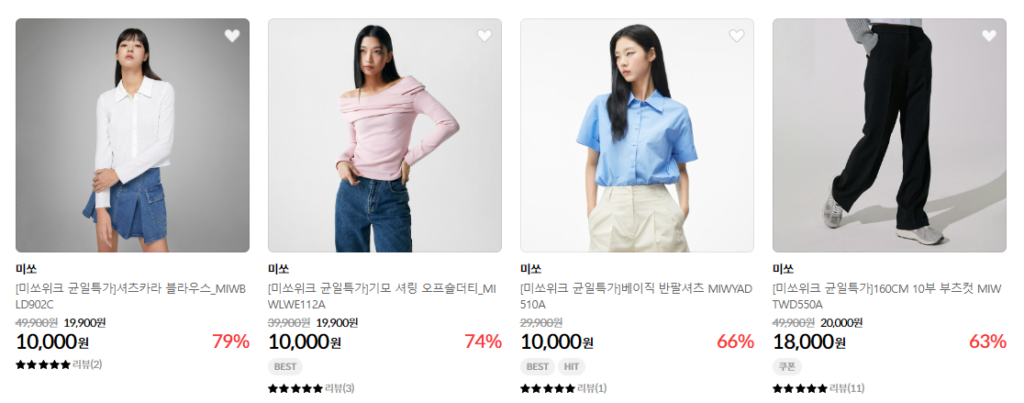Click the BEST badge under pink tee
Screen dimensions: 1024x403
click(285, 366)
